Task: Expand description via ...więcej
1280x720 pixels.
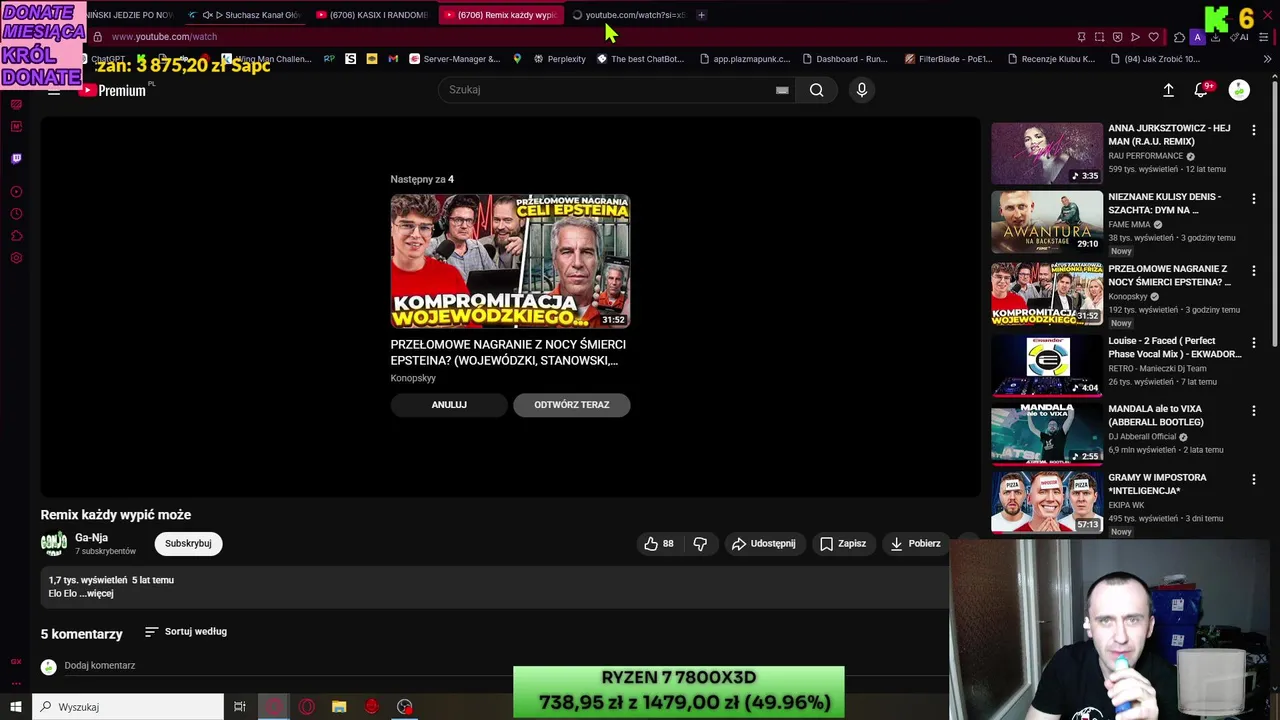Action: (x=99, y=593)
